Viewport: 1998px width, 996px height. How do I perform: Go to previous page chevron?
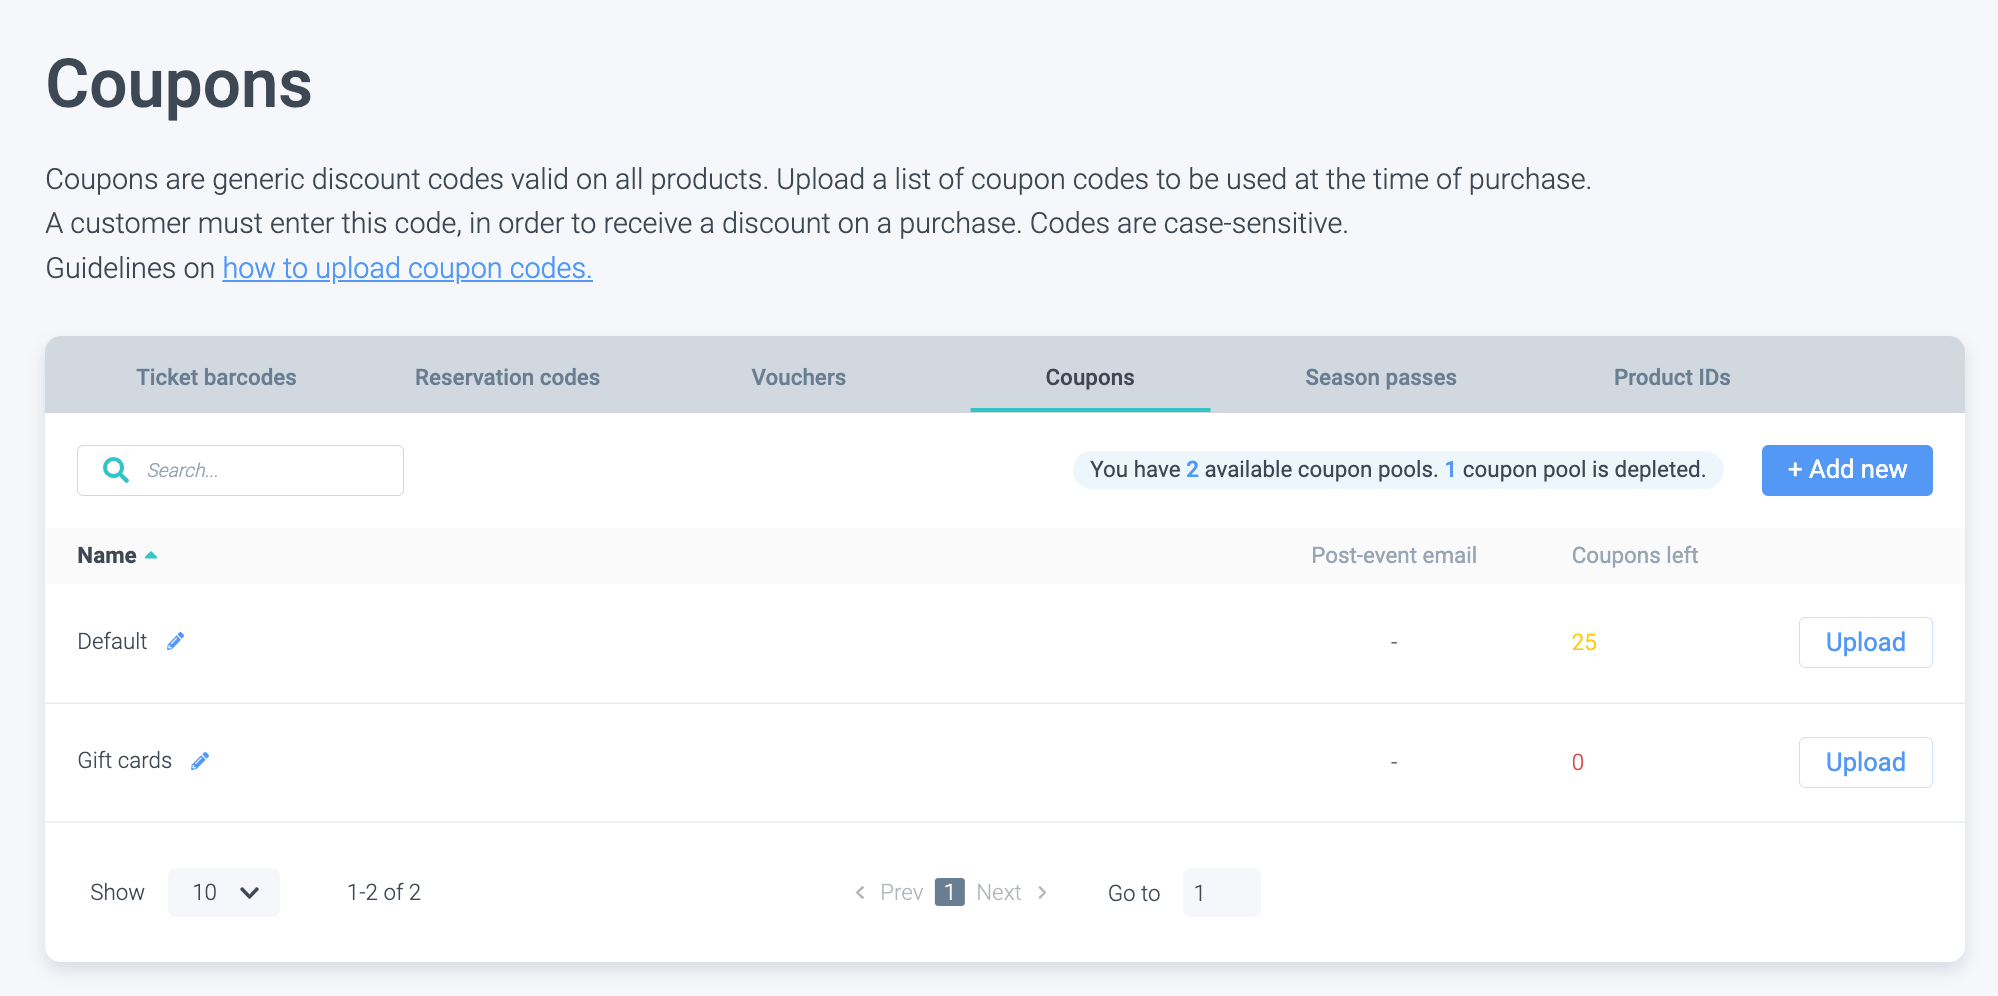click(x=860, y=892)
